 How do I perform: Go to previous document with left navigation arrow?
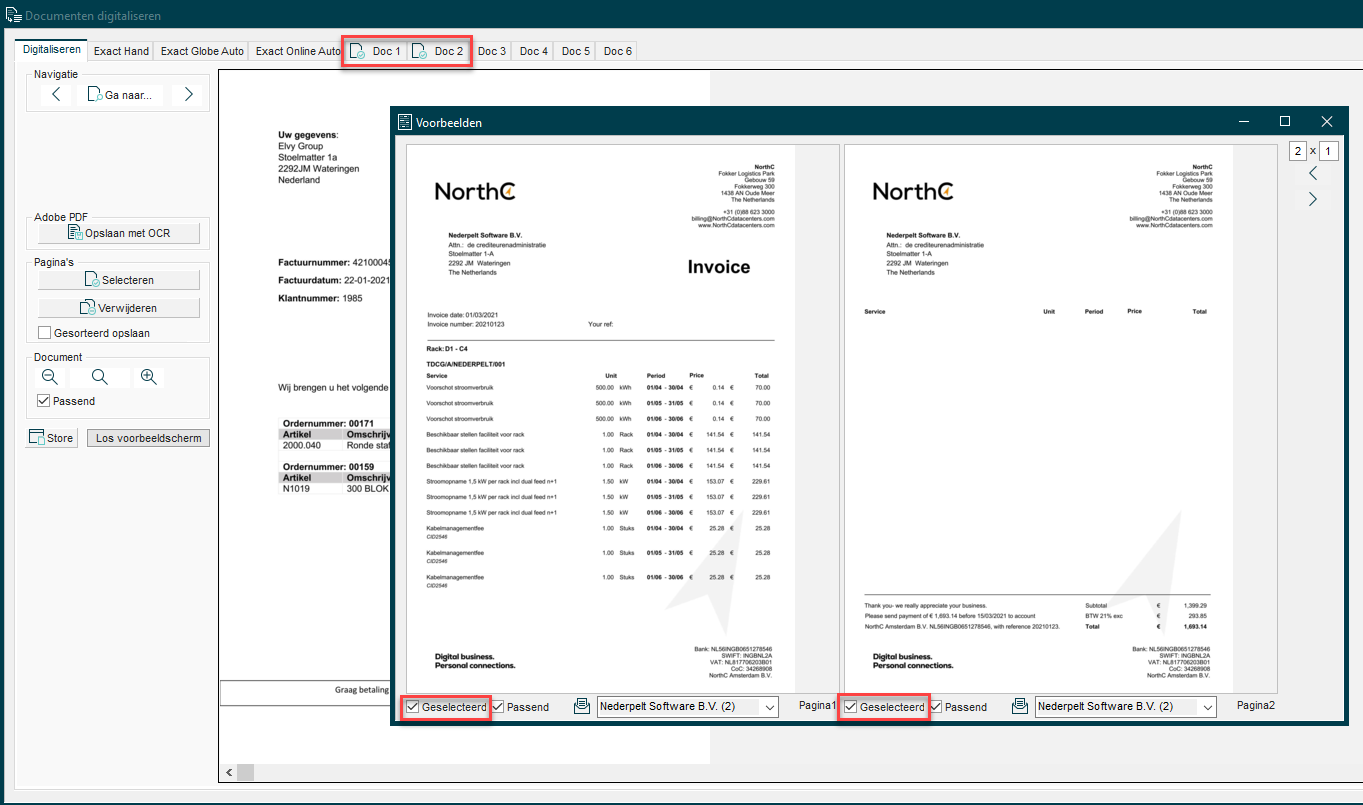[56, 95]
